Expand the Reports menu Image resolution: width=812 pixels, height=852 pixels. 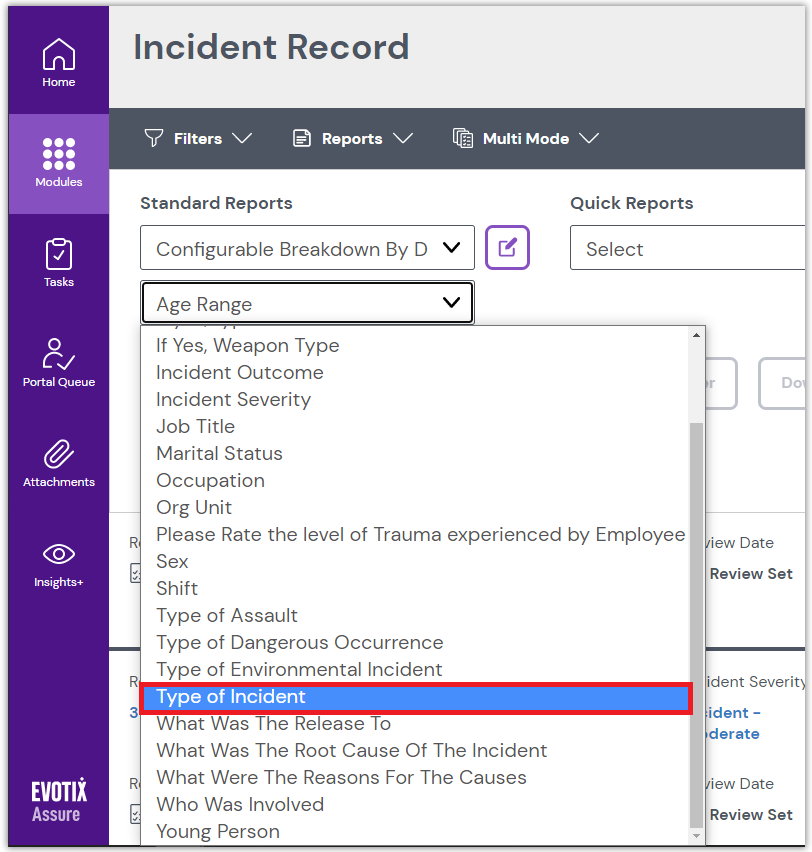click(352, 139)
